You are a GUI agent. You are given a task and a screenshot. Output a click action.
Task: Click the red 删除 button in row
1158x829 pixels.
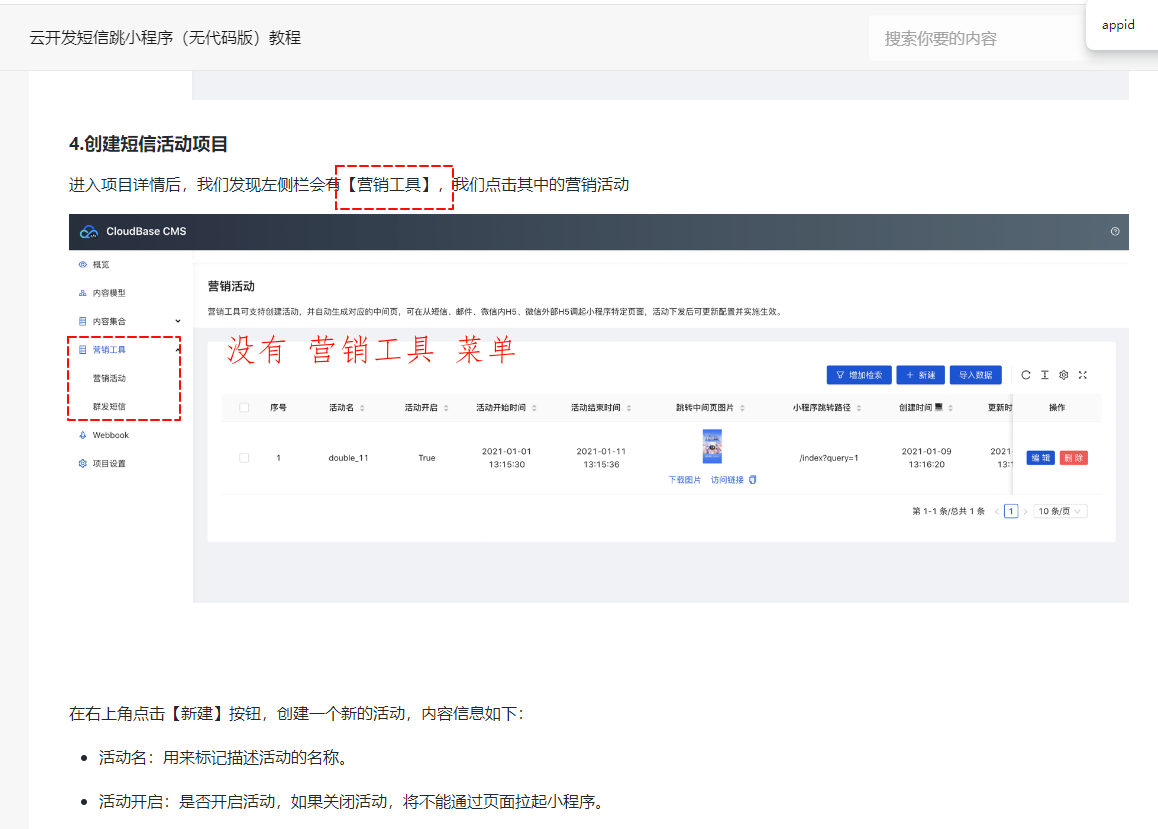pyautogui.click(x=1074, y=458)
